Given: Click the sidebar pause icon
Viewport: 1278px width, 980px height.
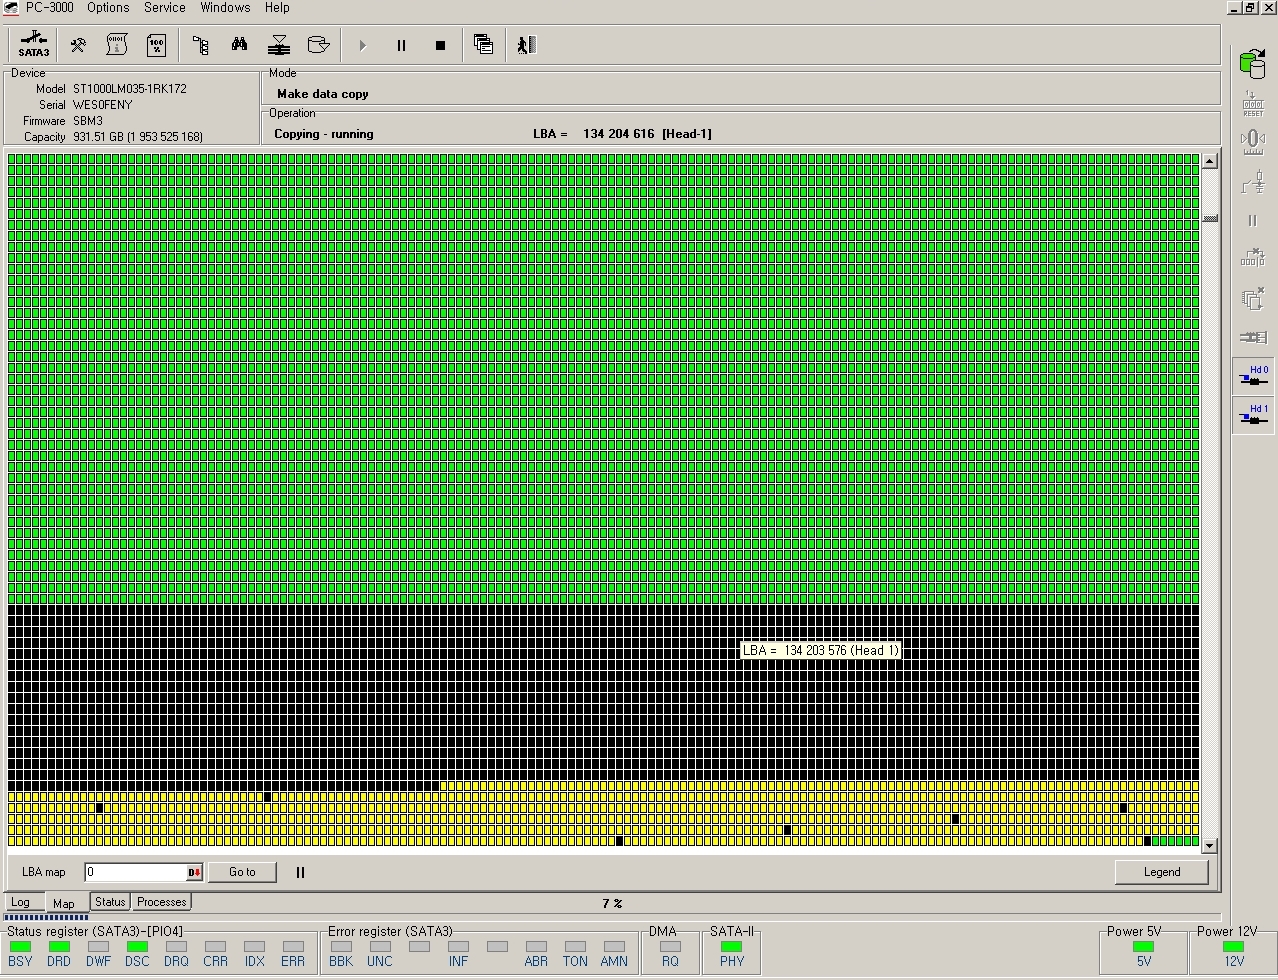Looking at the screenshot, I should click(x=1253, y=220).
